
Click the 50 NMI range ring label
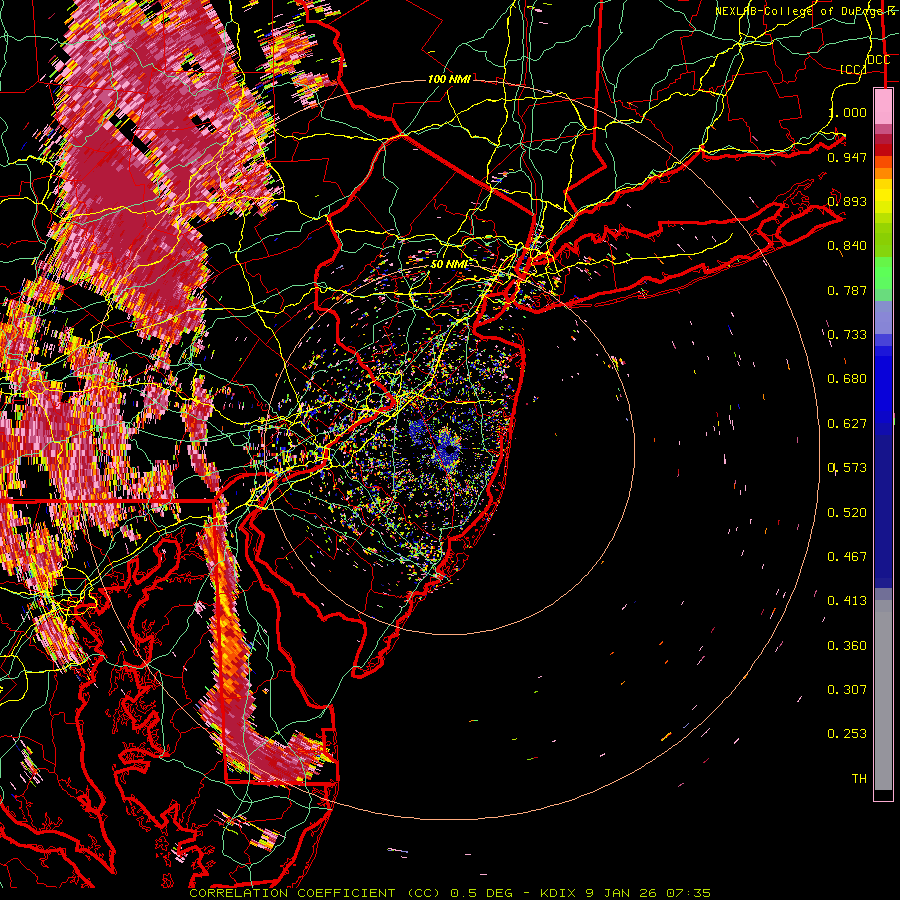pyautogui.click(x=449, y=264)
